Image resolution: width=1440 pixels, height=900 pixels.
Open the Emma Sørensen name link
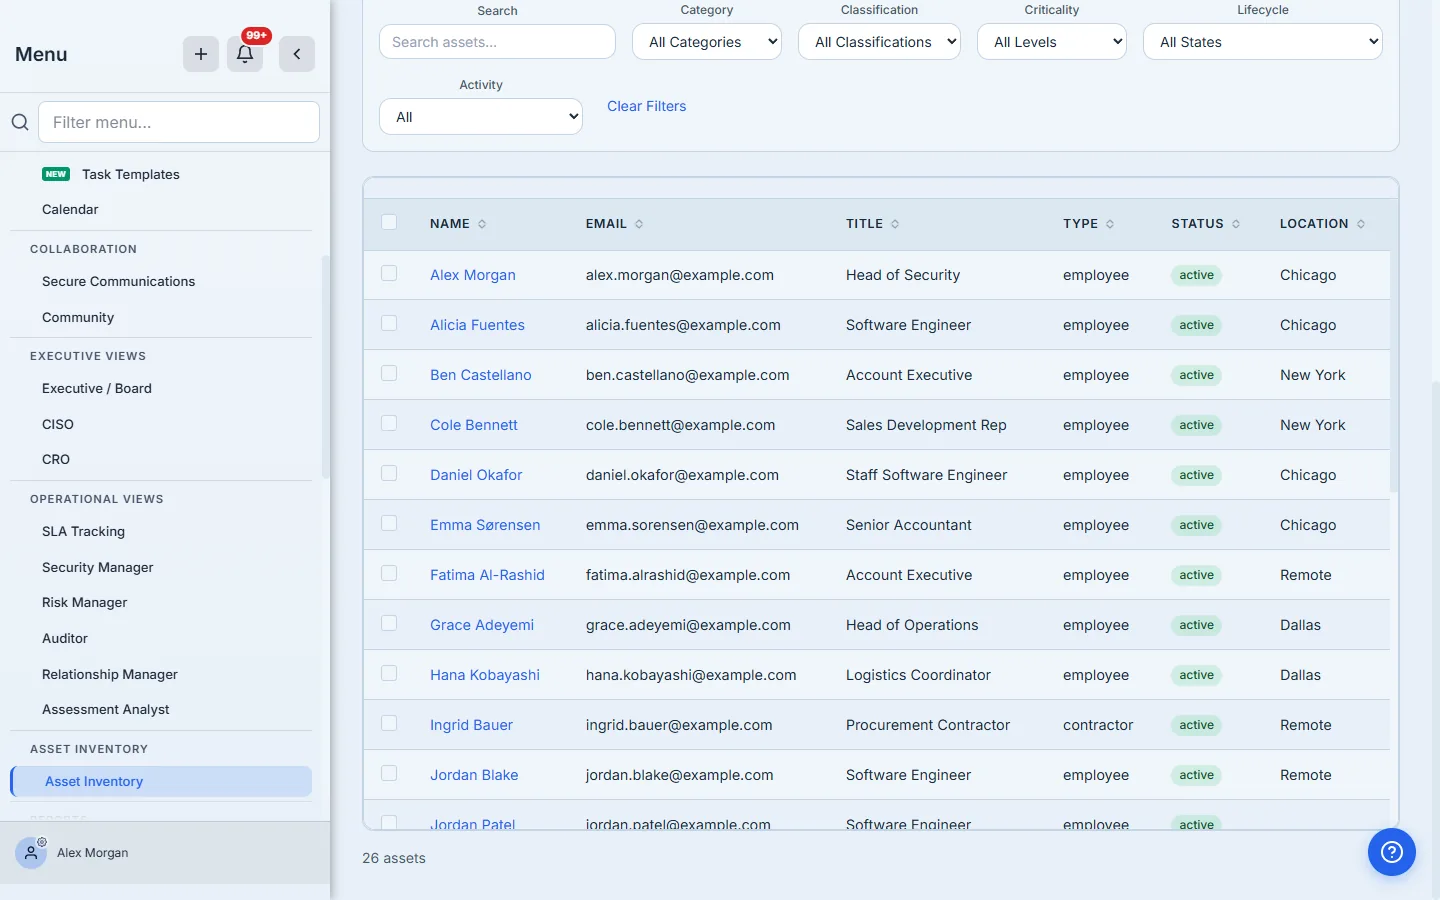click(x=485, y=525)
